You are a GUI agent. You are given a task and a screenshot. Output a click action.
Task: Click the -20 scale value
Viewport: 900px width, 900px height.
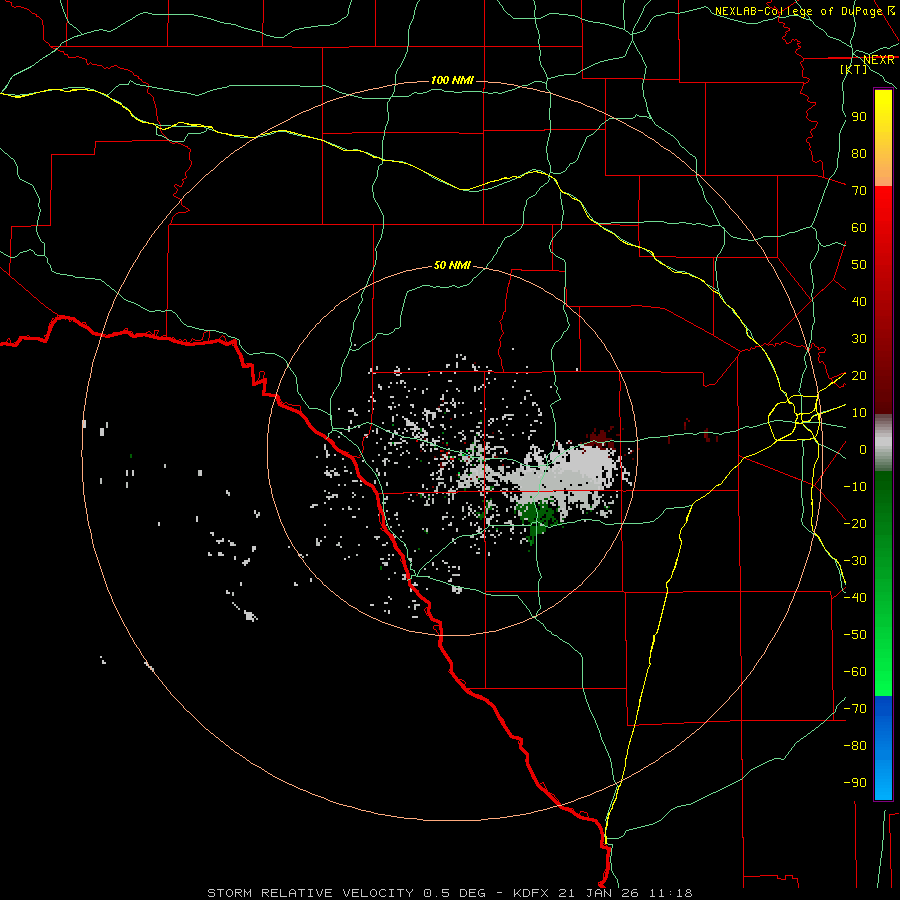(855, 523)
